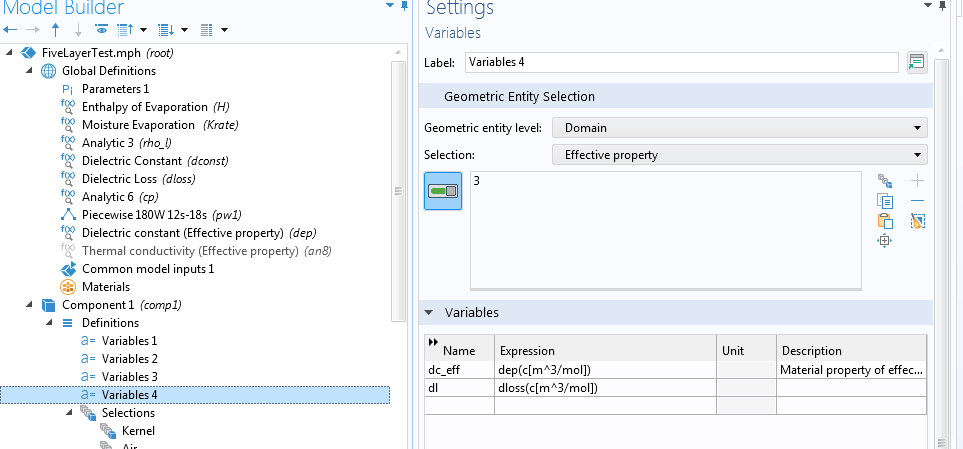
Task: Click the eye icon in Model Builder toolbar
Action: (101, 30)
